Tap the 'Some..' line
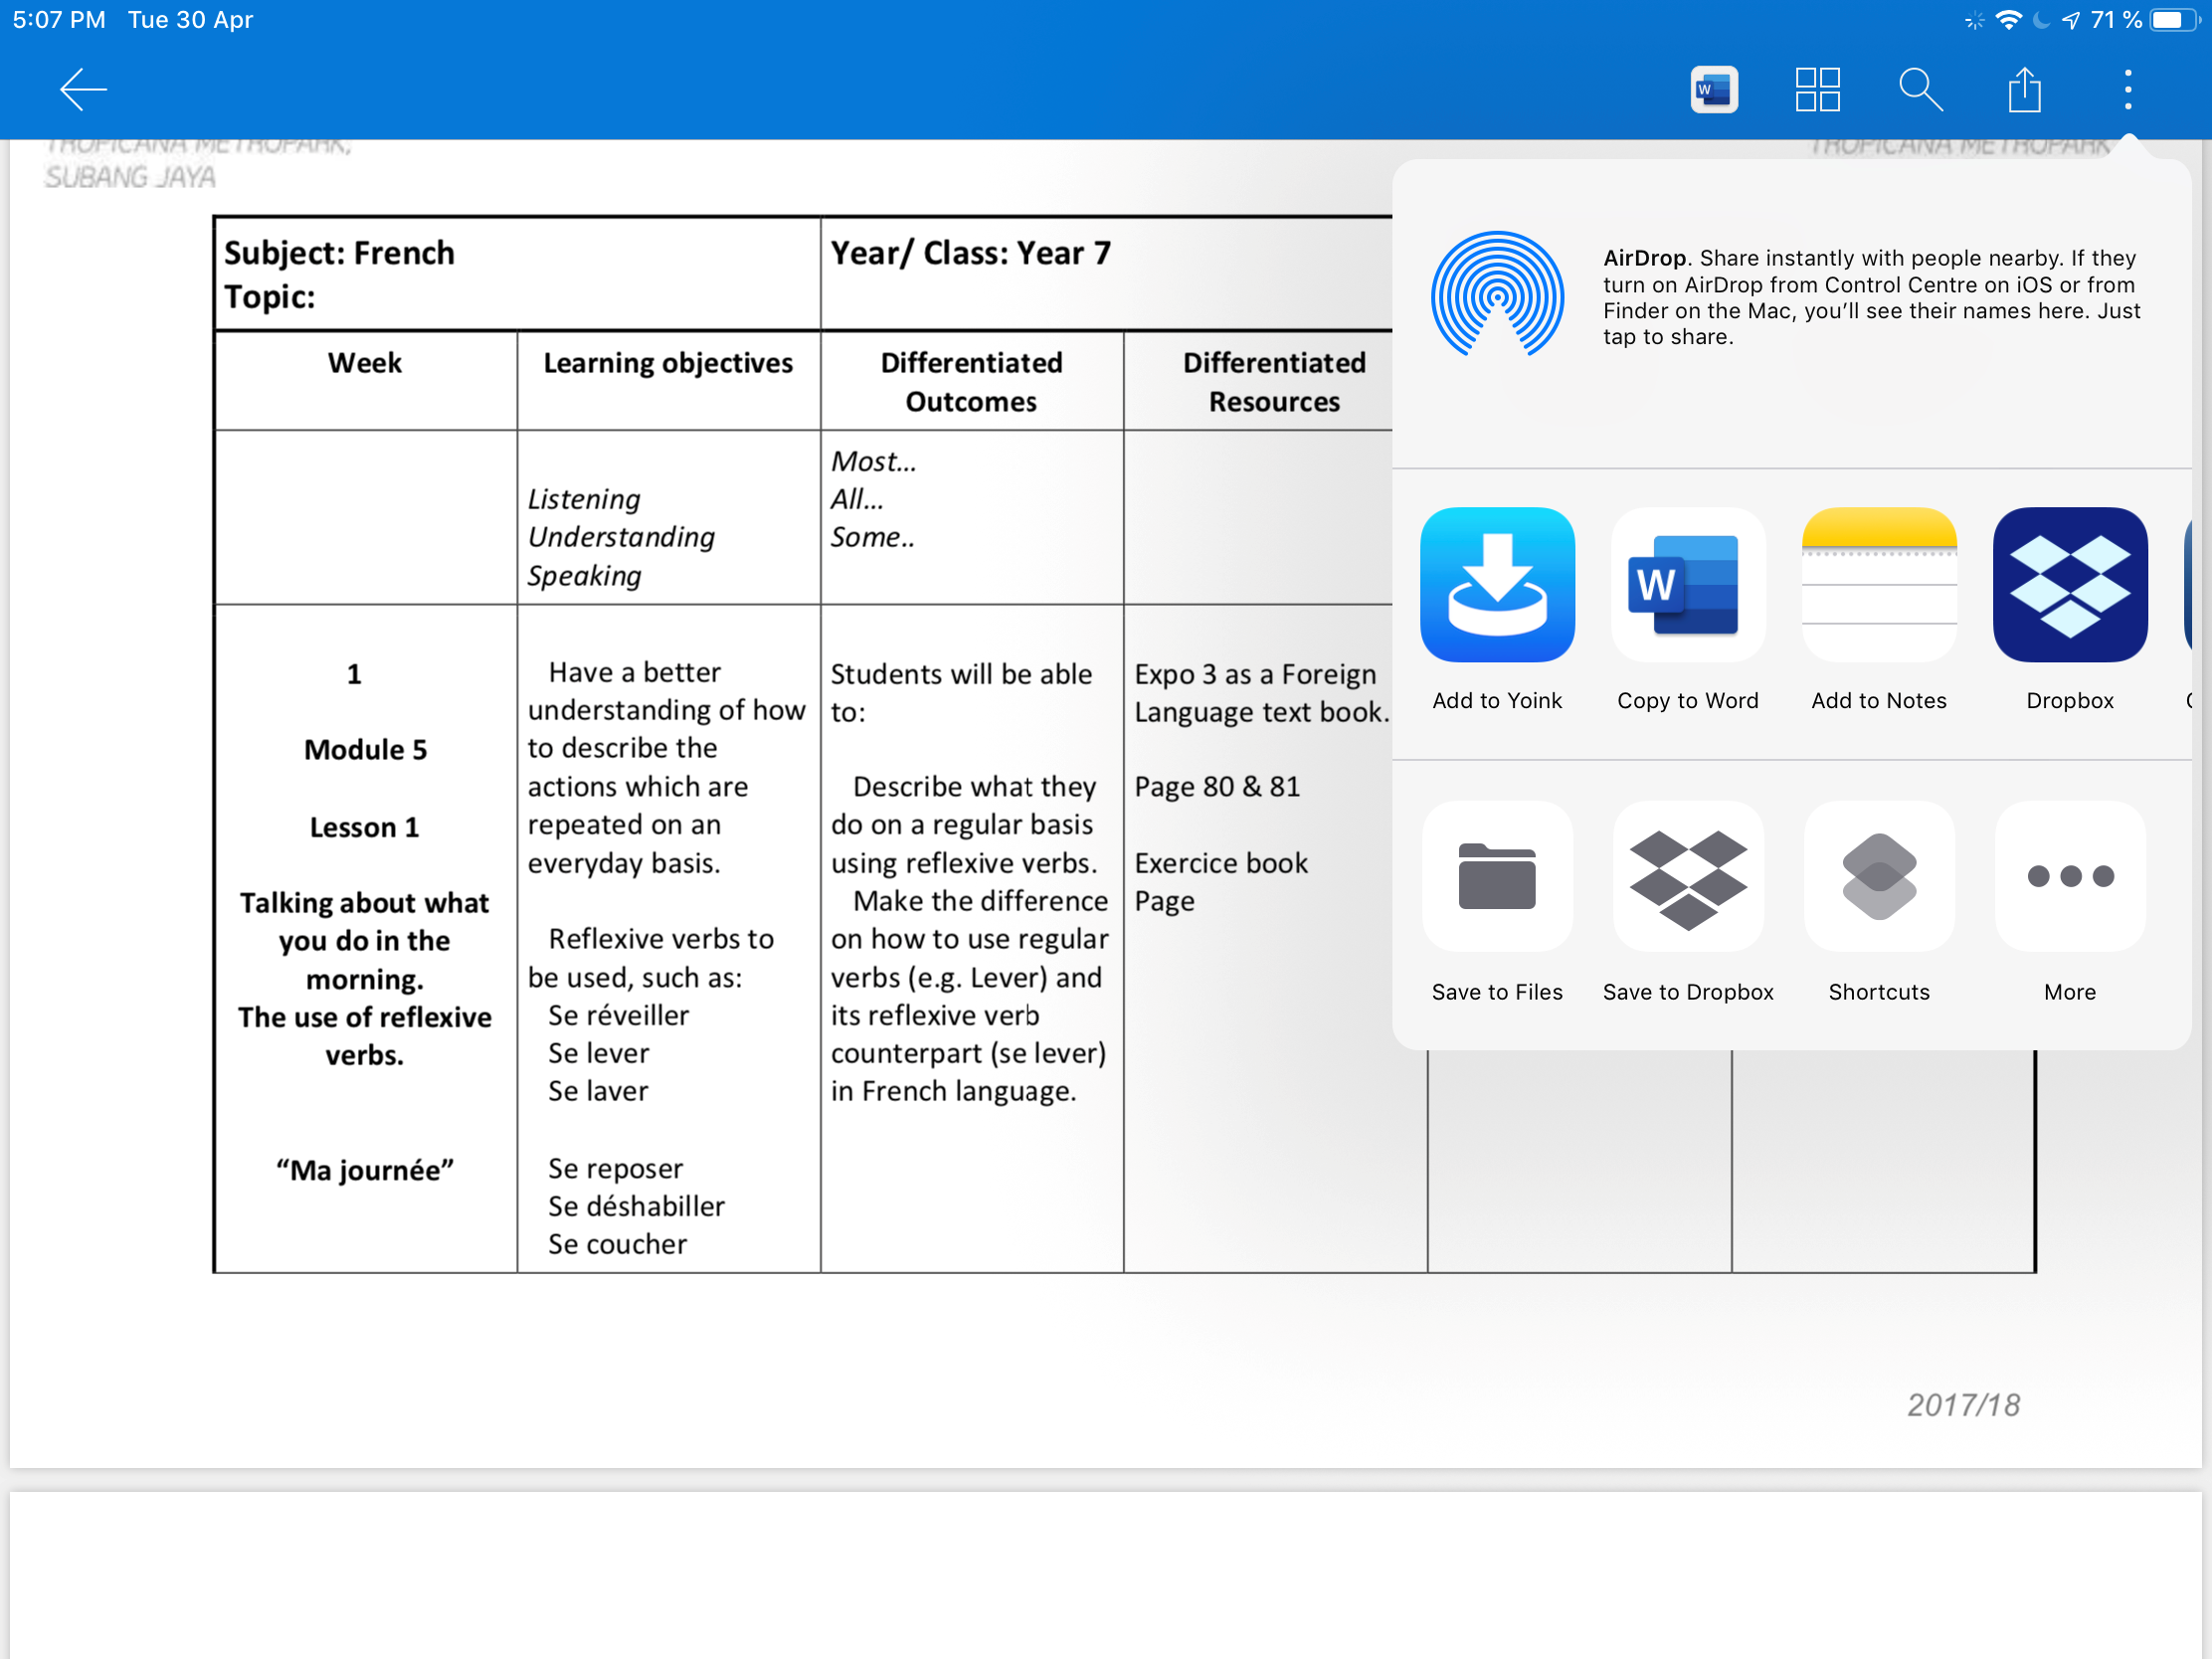The image size is (2212, 1659). click(x=872, y=537)
